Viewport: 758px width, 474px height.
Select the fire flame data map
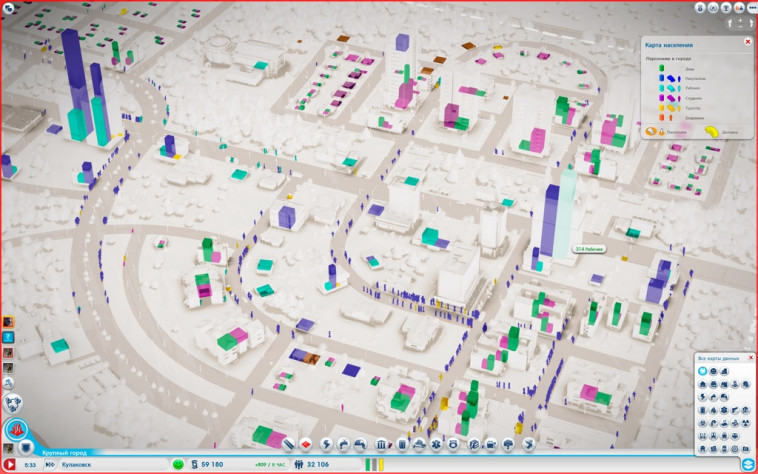point(714,410)
